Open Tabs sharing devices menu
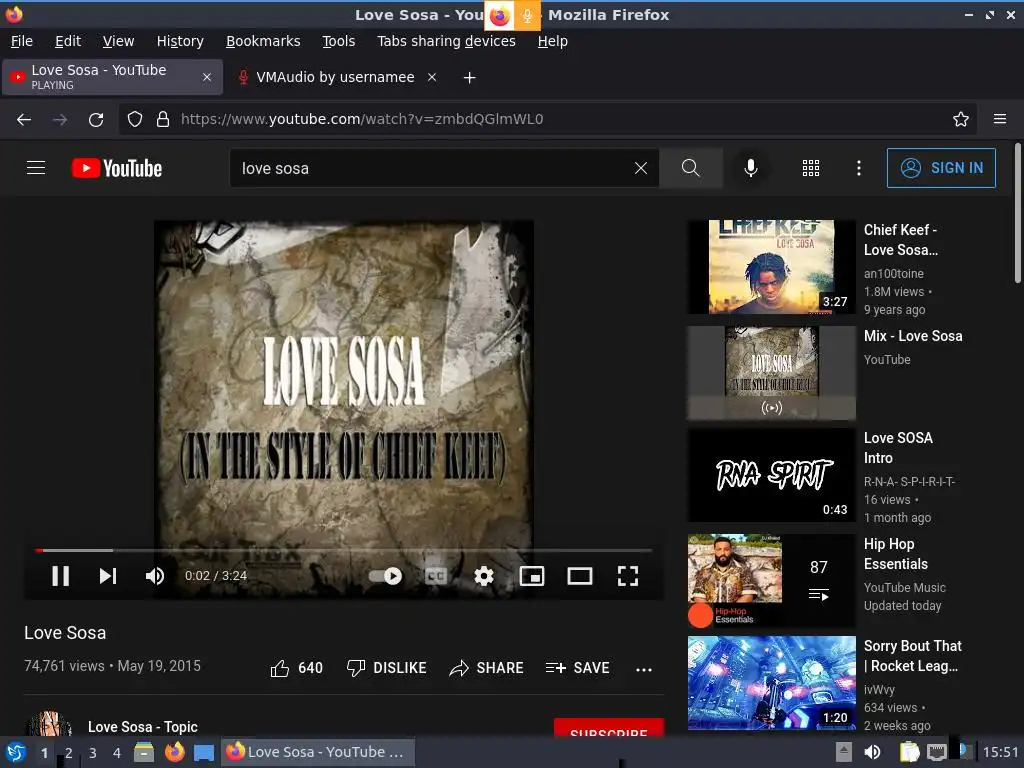The height and width of the screenshot is (768, 1024). pyautogui.click(x=446, y=41)
